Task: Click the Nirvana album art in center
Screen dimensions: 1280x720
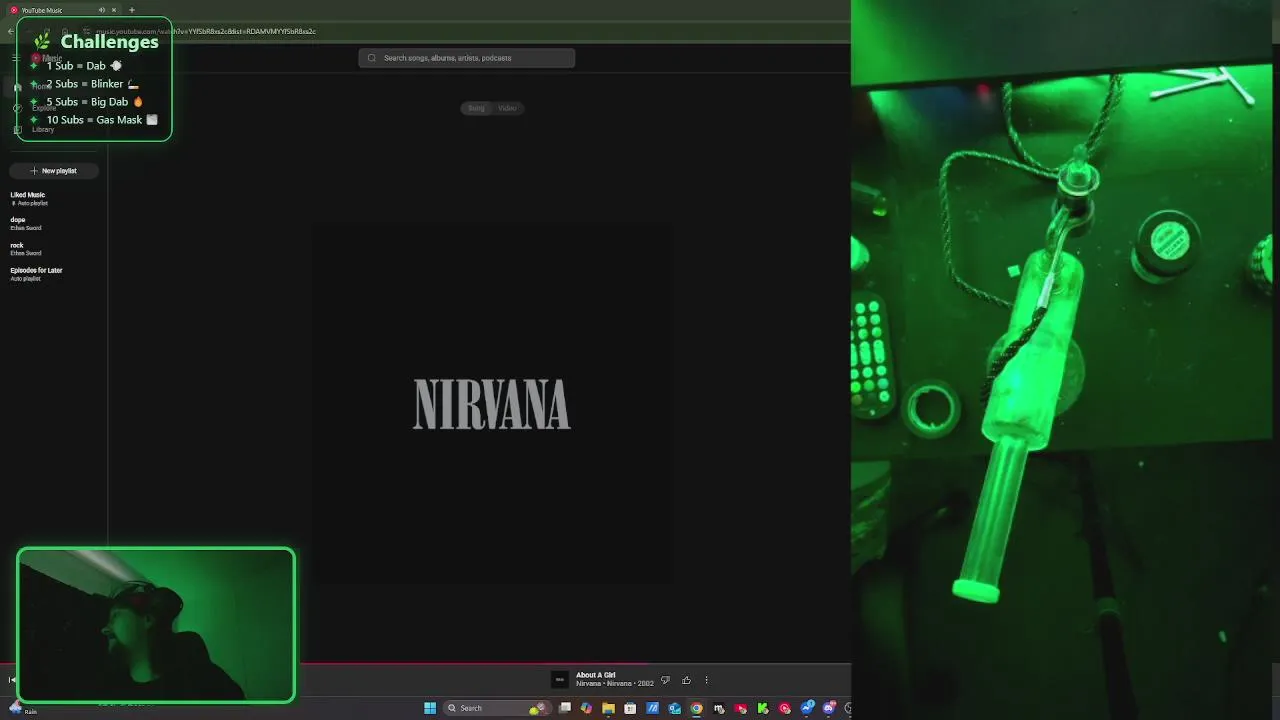Action: pos(491,404)
